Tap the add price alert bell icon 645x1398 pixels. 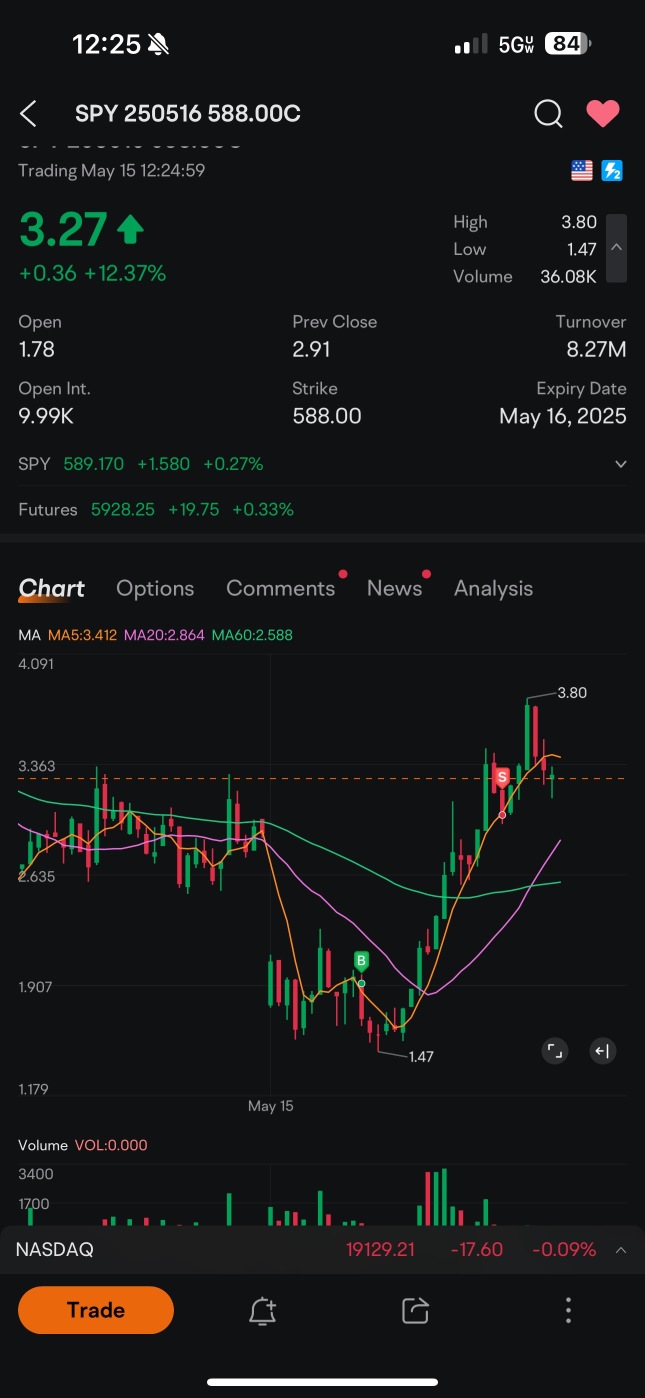[x=262, y=1310]
